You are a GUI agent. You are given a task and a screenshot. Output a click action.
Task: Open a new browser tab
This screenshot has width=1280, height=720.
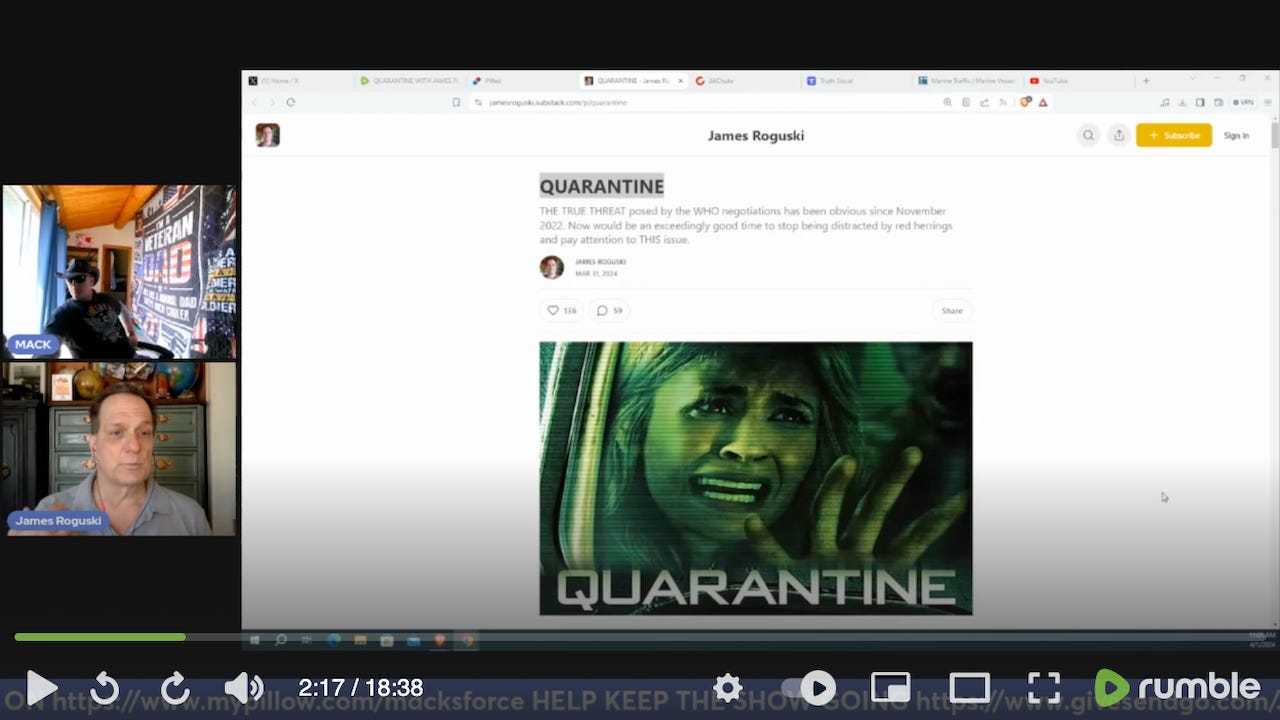(1146, 81)
